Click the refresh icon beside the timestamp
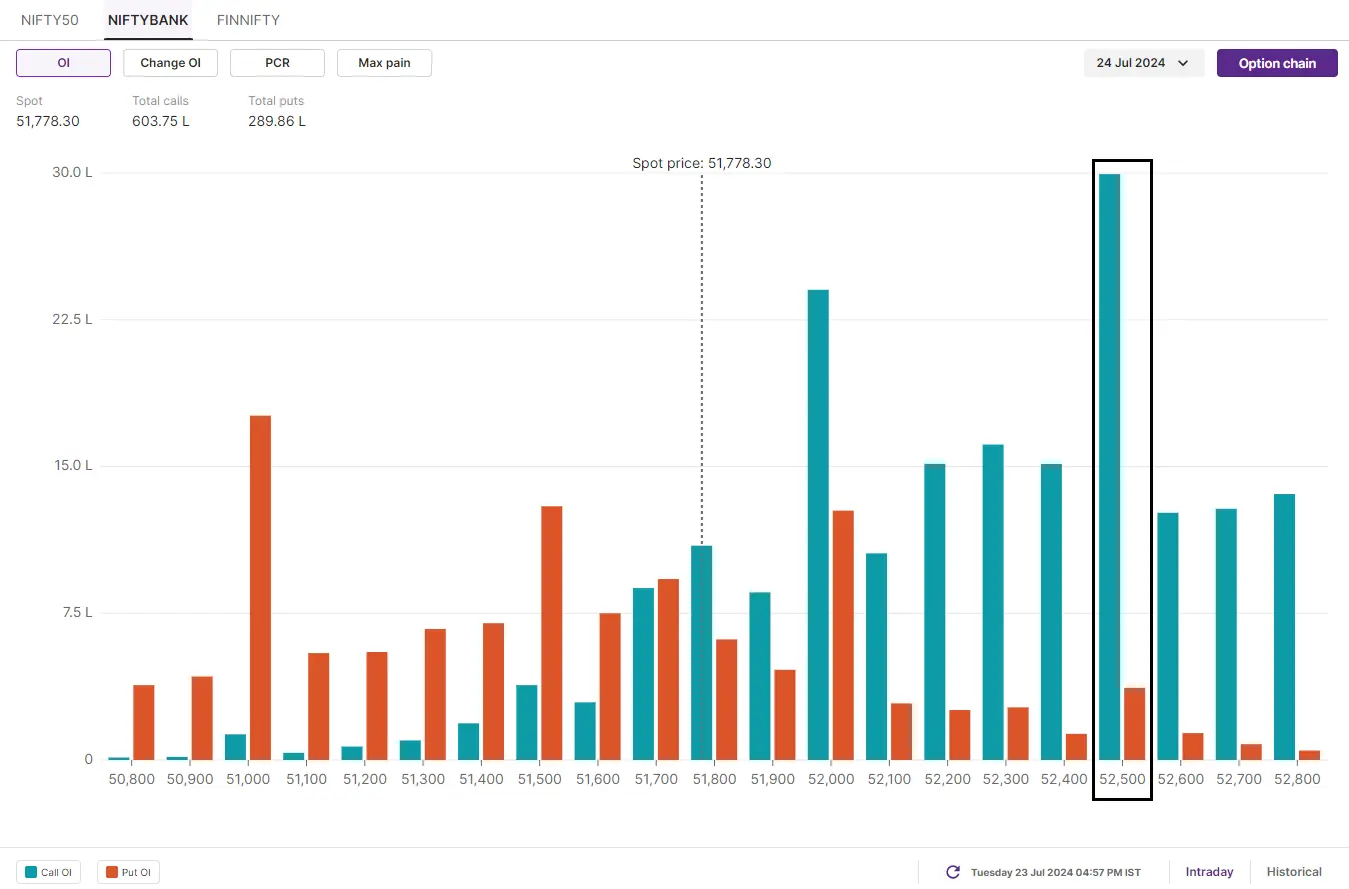1349x889 pixels. [x=953, y=872]
